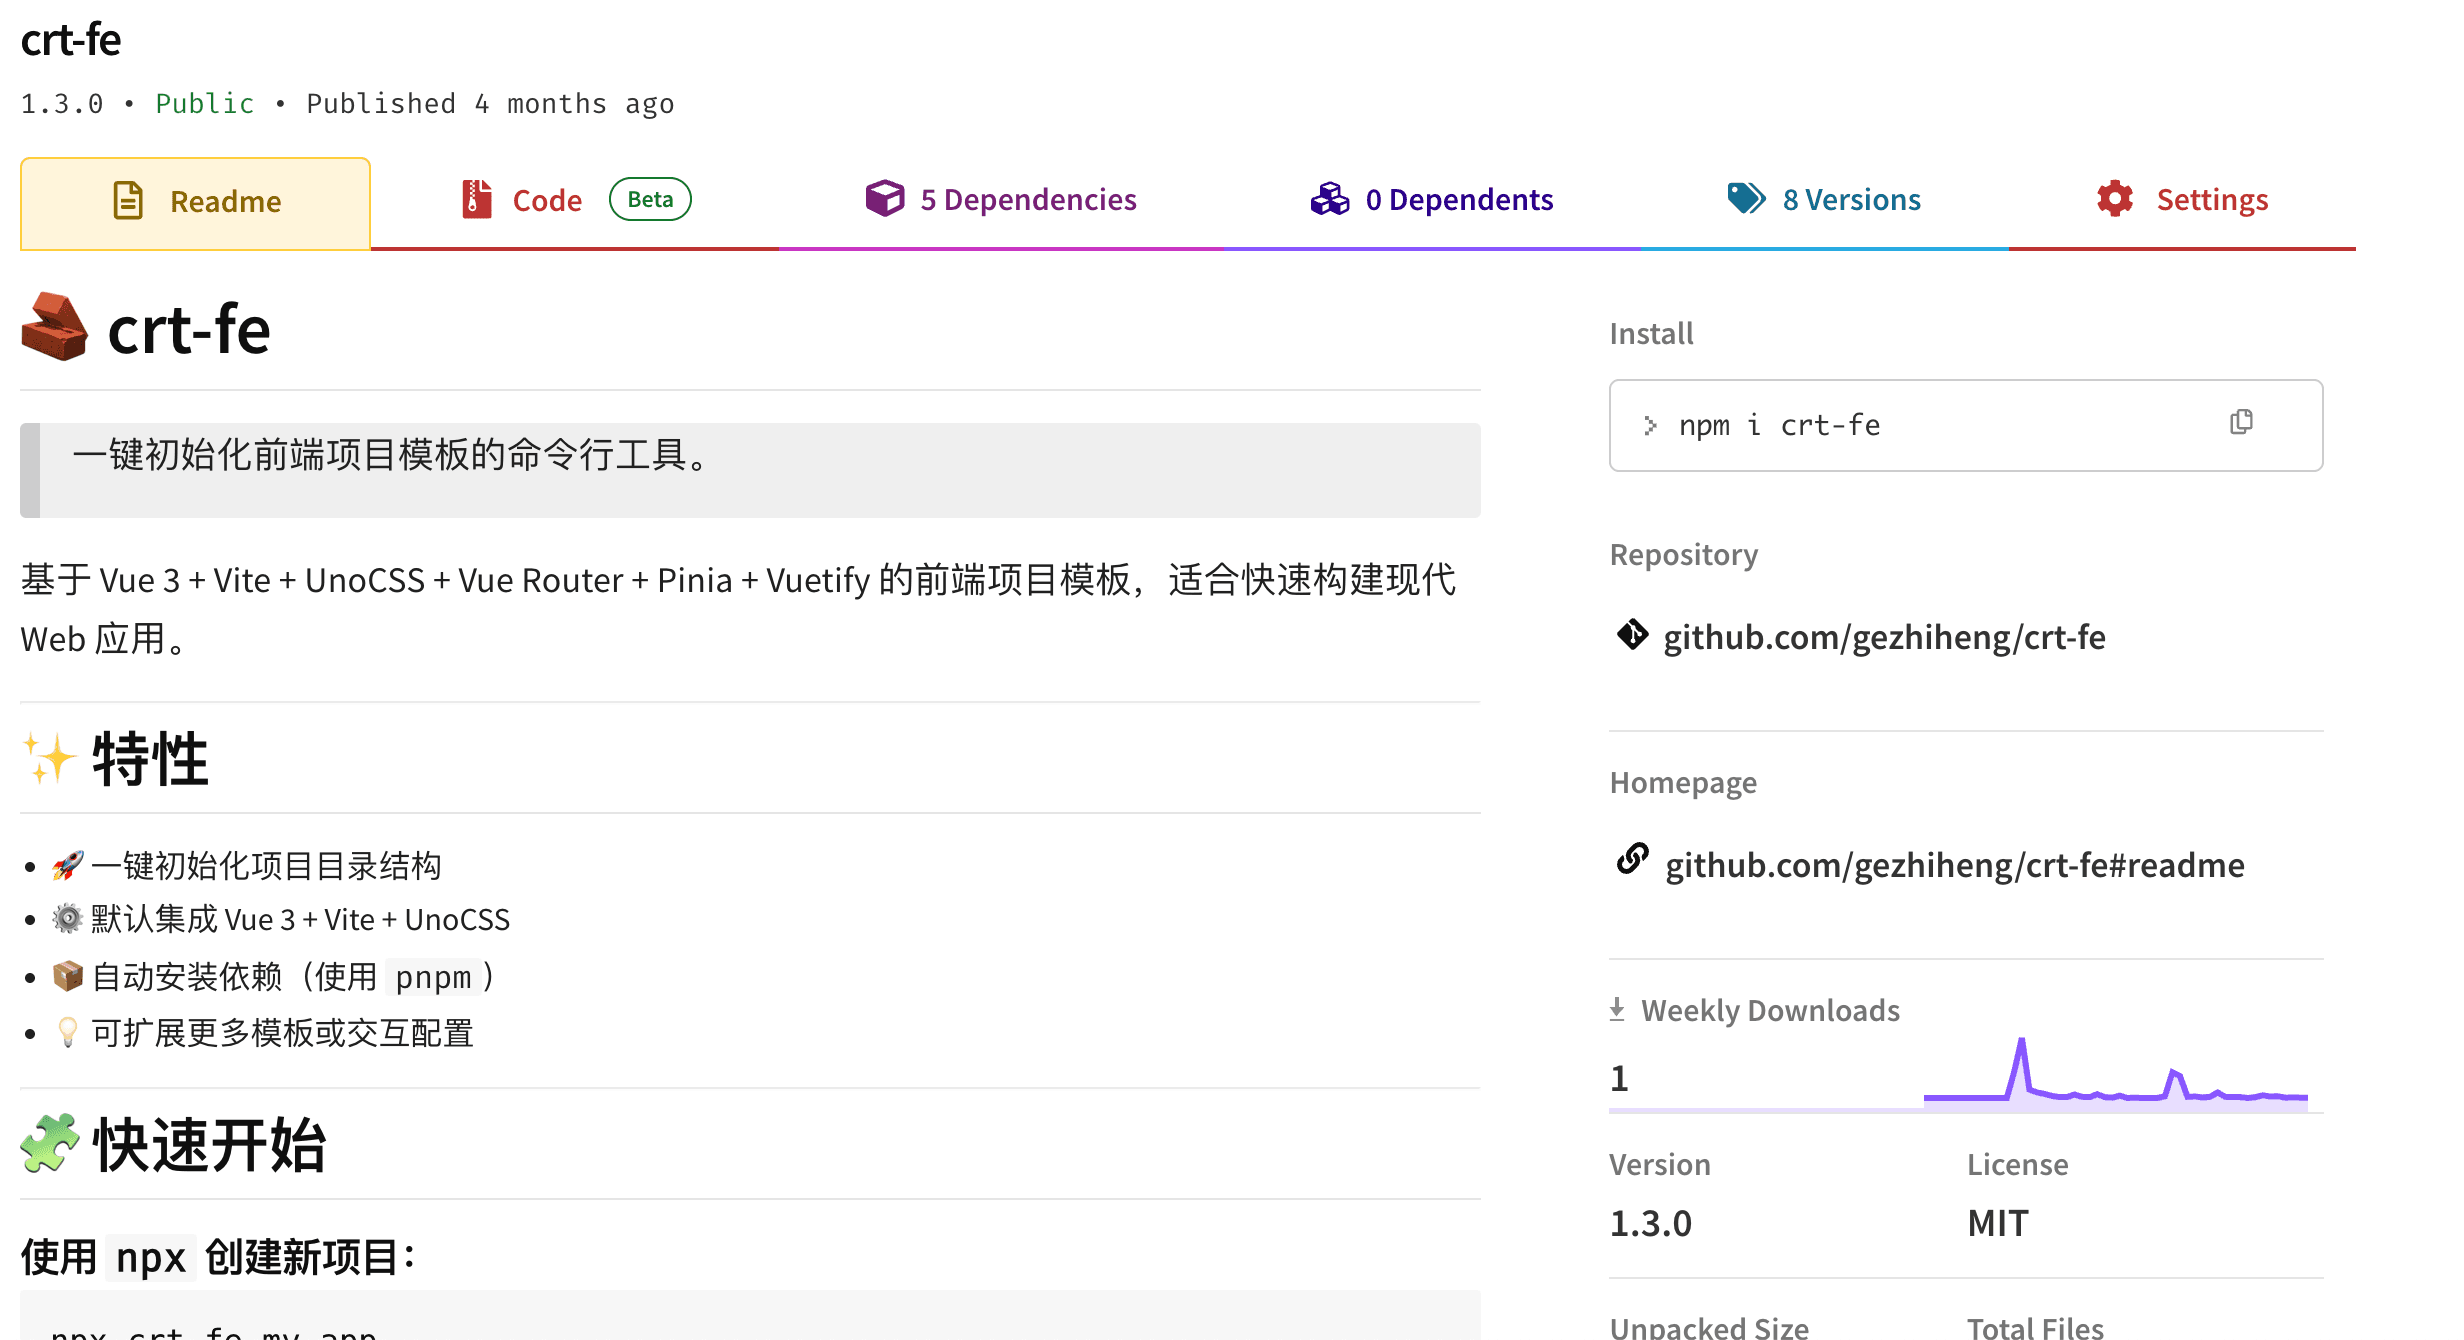This screenshot has height=1340, width=2464.
Task: Click the homepage chain link icon
Action: (x=1632, y=859)
